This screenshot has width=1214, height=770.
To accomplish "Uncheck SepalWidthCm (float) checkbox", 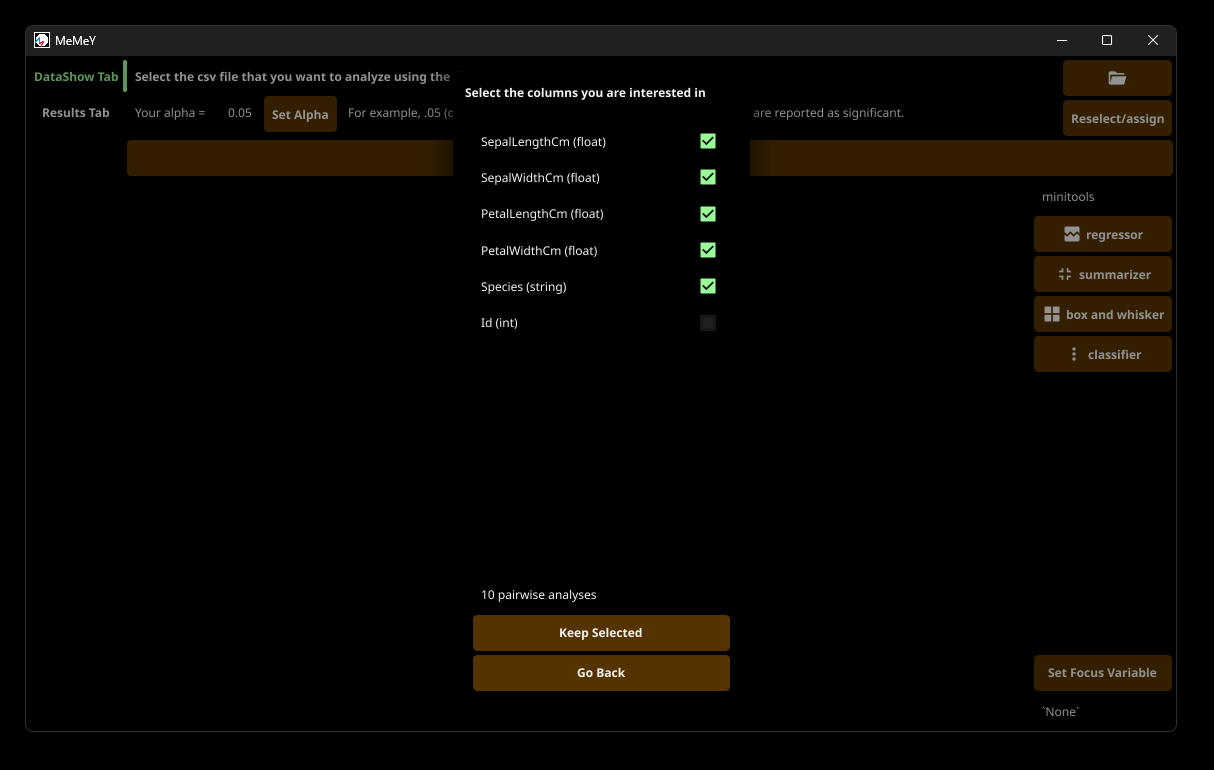I will [708, 177].
